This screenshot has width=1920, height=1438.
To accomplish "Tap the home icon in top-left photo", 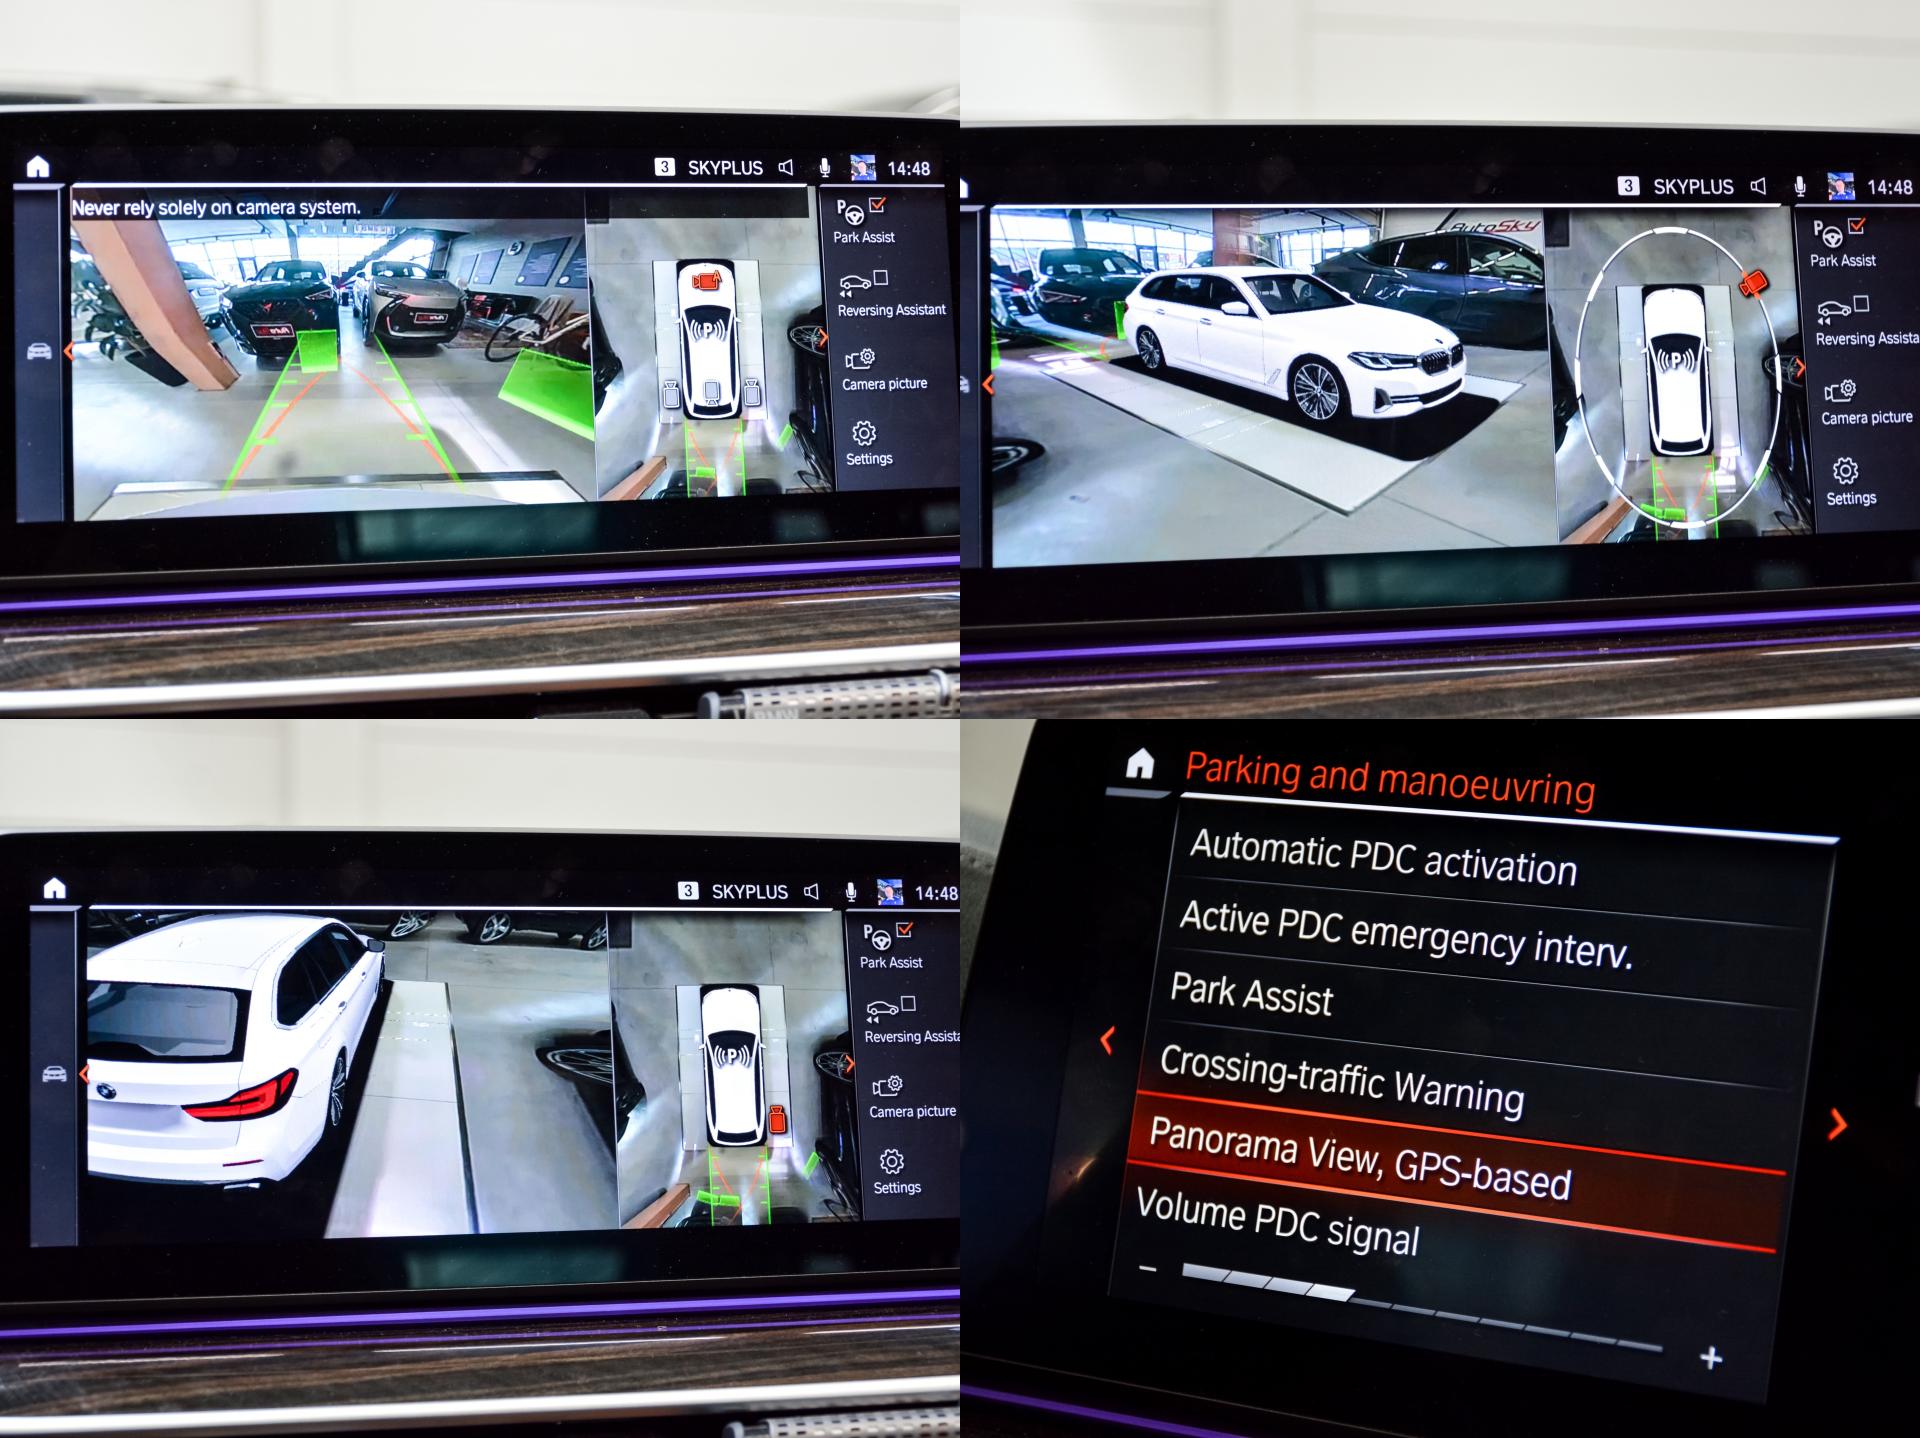I will tap(38, 166).
